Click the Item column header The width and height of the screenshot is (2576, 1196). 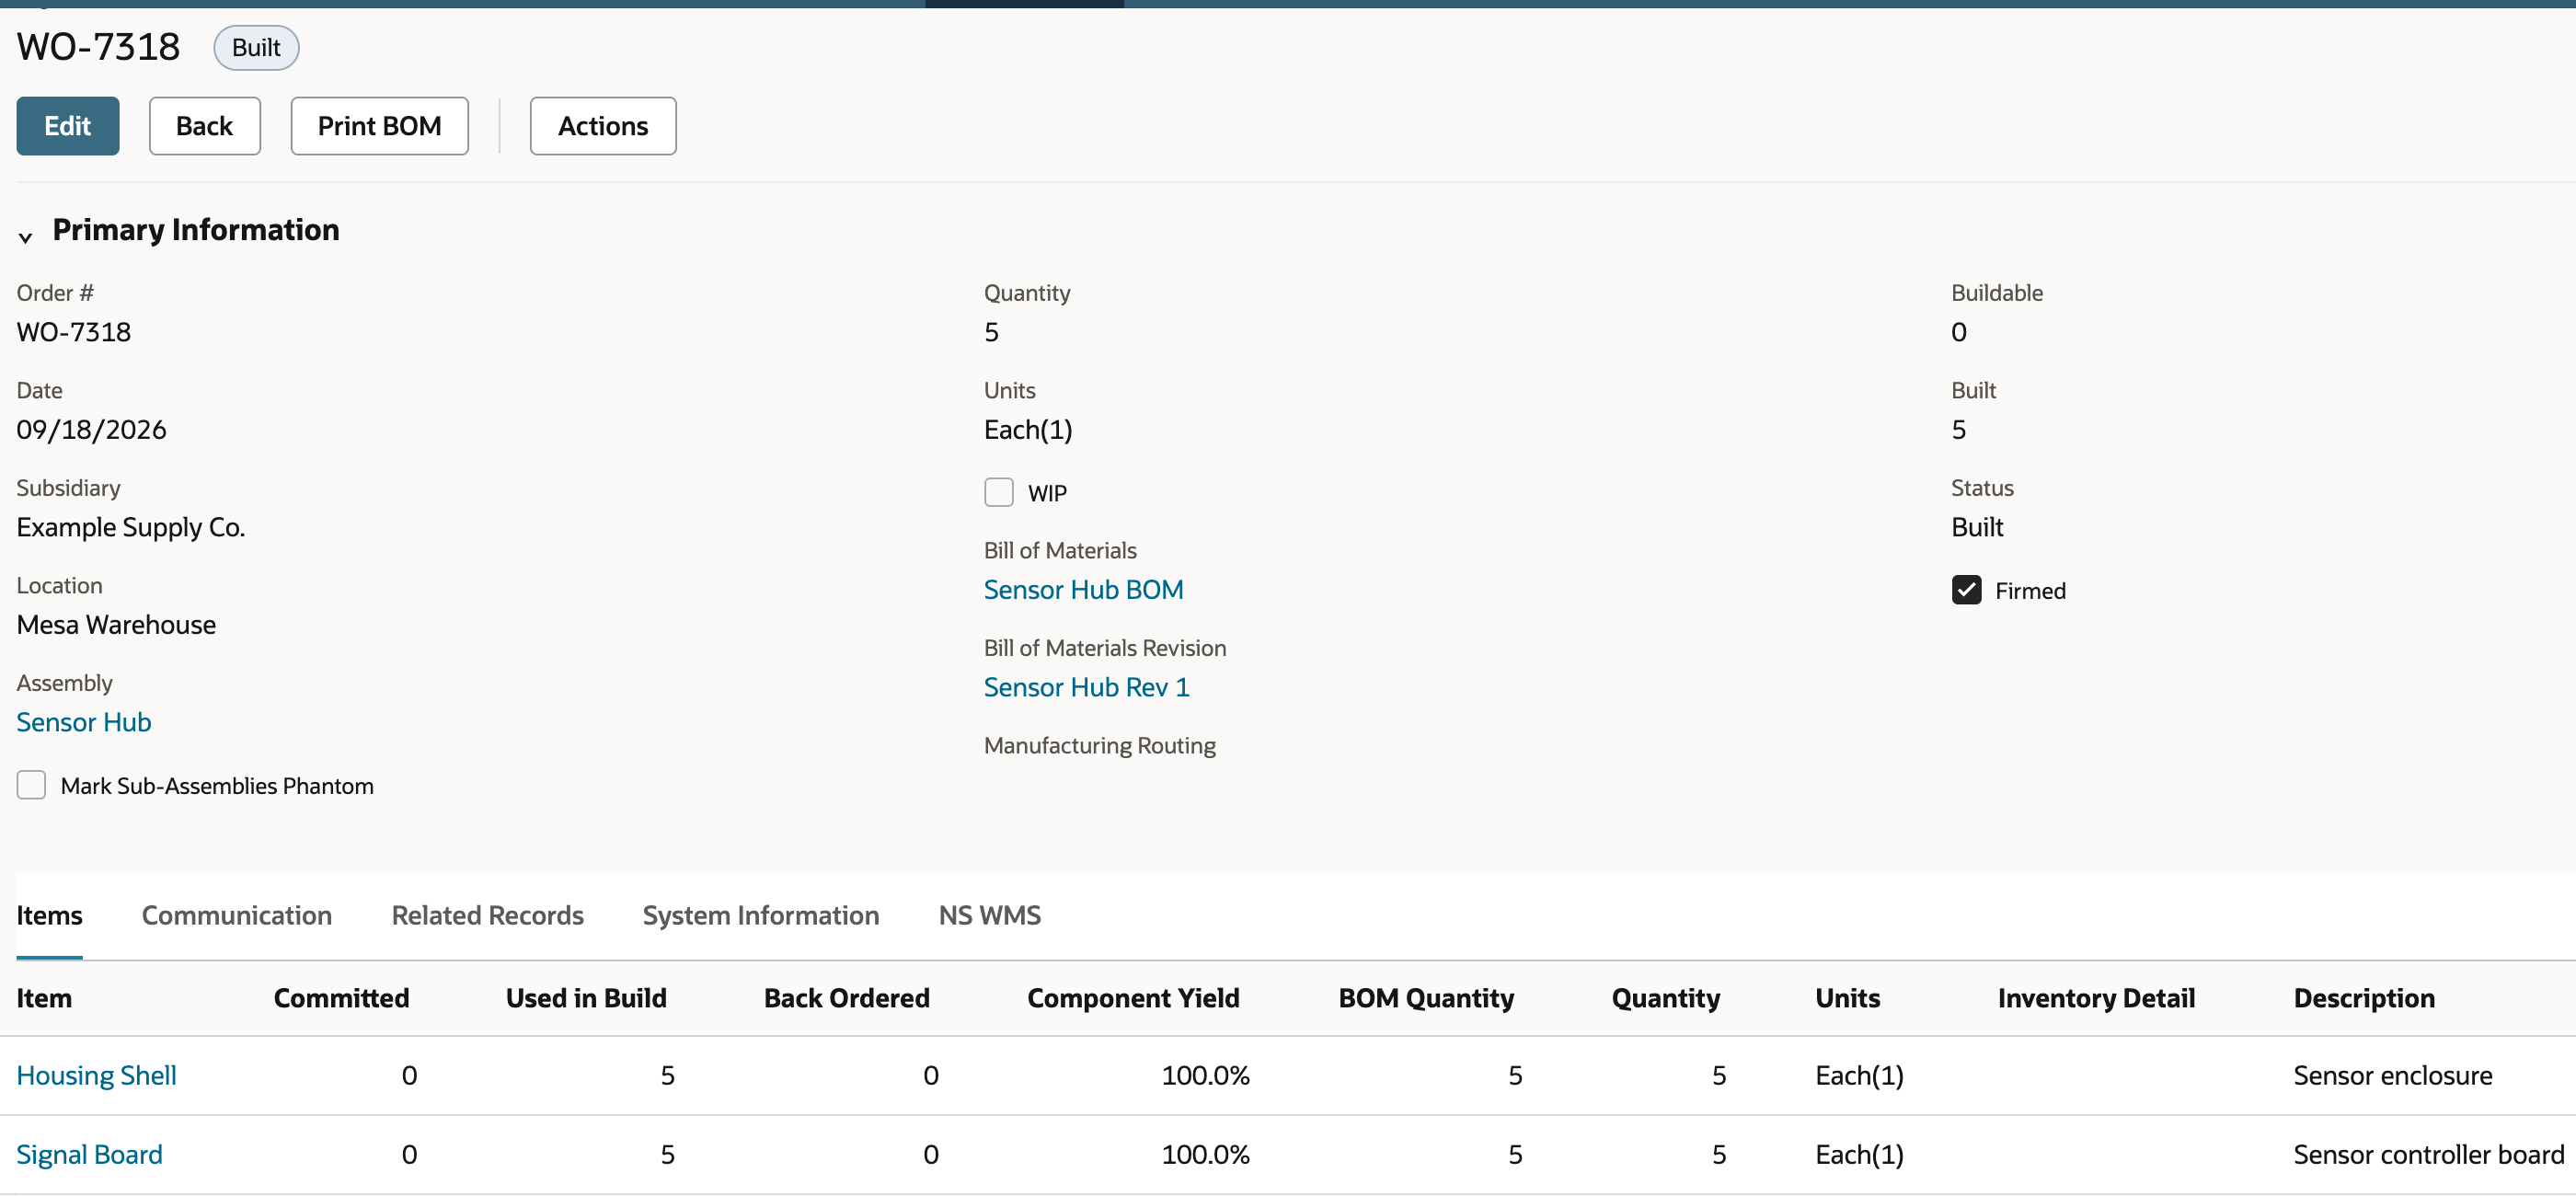[x=44, y=998]
